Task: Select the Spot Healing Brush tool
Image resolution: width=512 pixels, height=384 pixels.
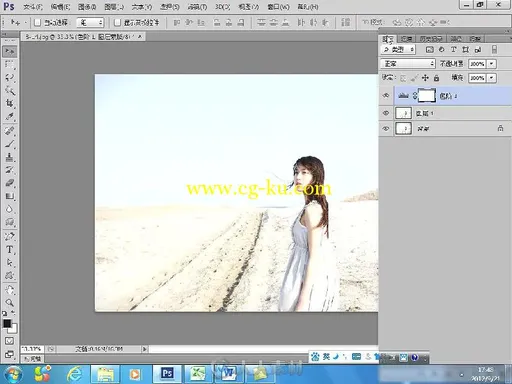Action: (x=10, y=131)
